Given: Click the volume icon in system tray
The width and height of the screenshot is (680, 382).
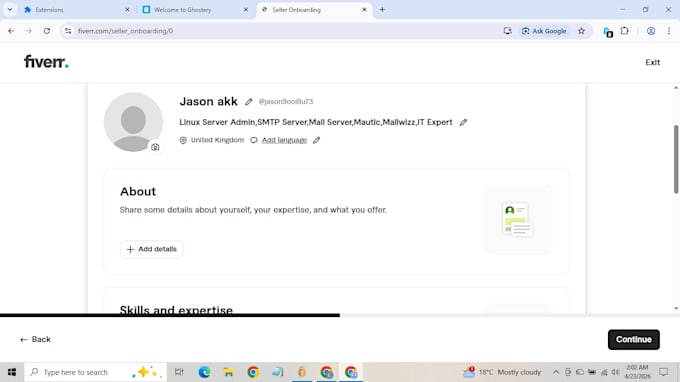Looking at the screenshot, I should pyautogui.click(x=615, y=372).
